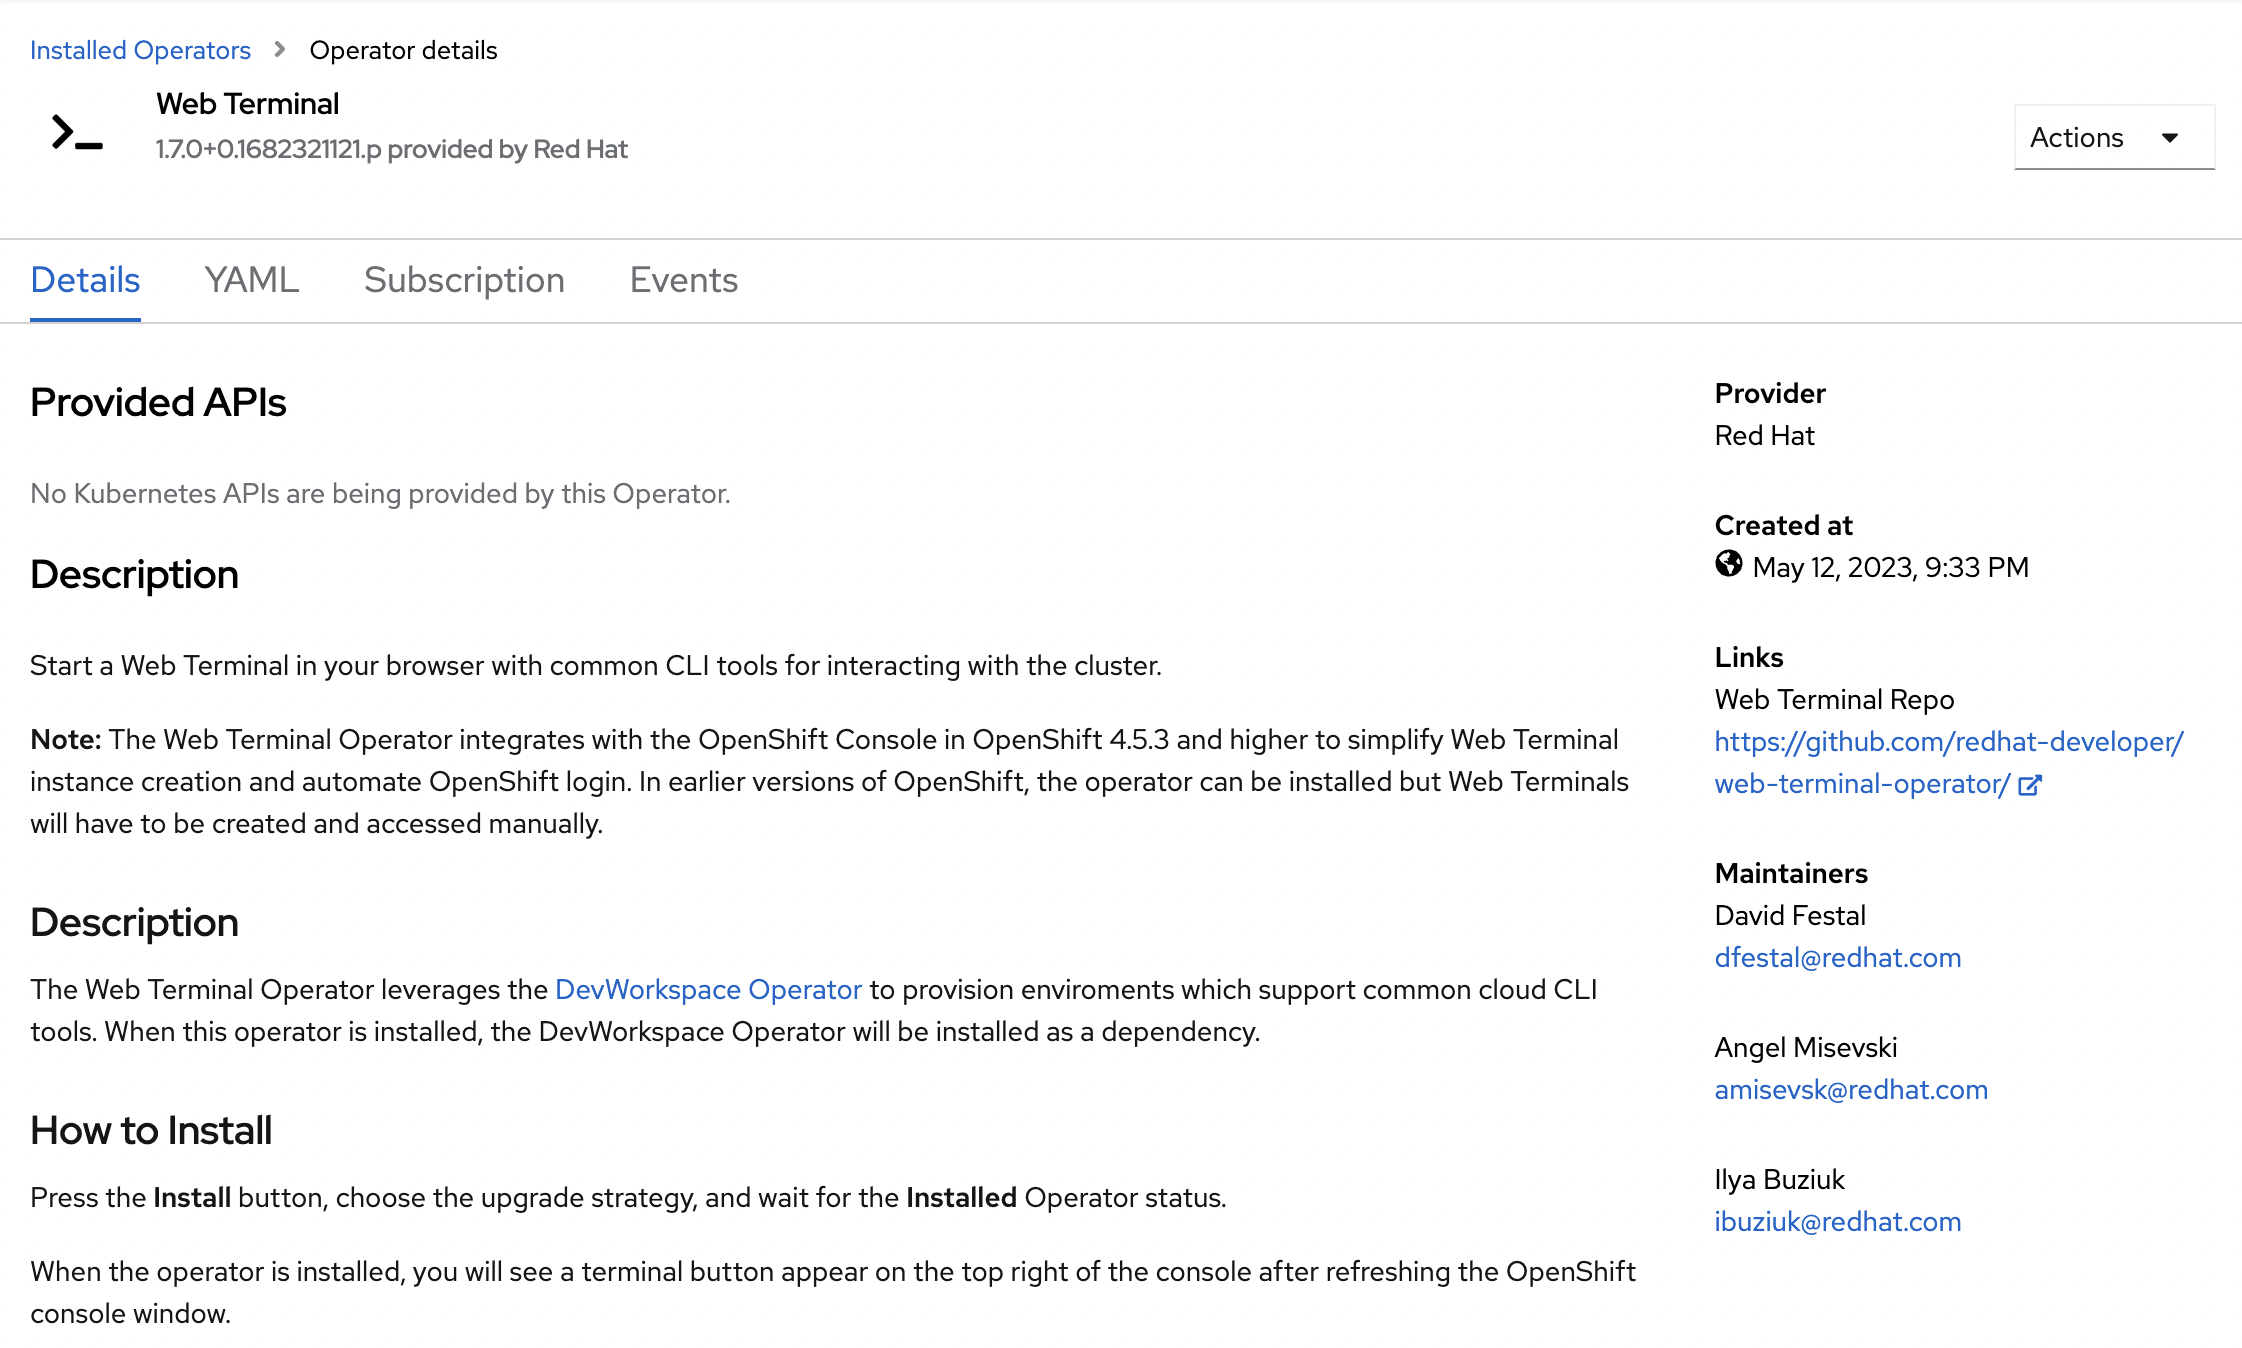Select the Details tab
2242x1348 pixels.
coord(85,280)
